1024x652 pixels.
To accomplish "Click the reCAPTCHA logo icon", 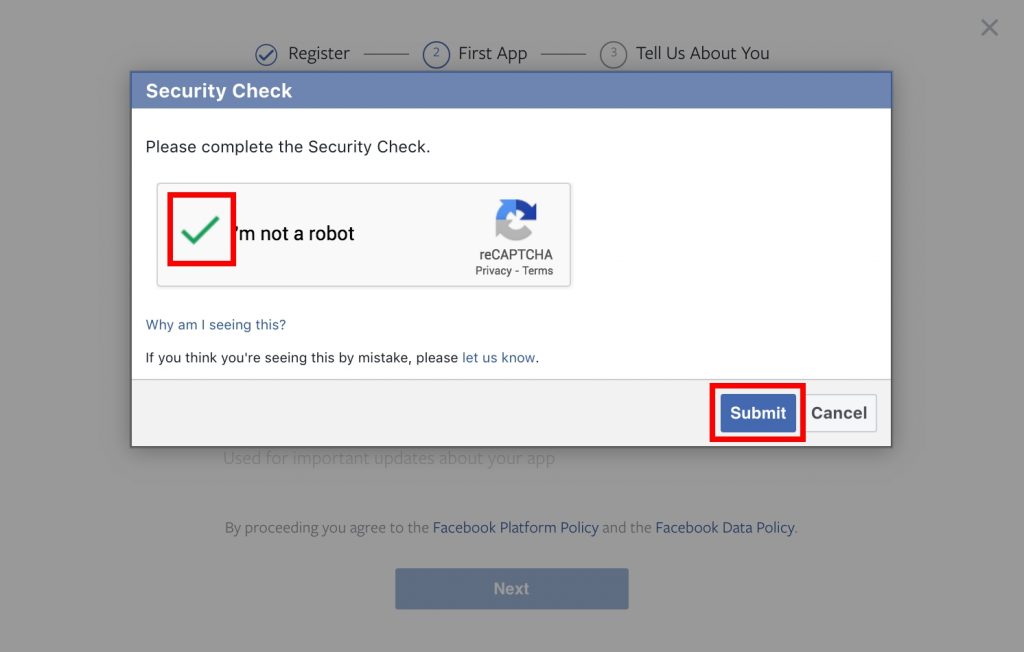I will pyautogui.click(x=516, y=220).
